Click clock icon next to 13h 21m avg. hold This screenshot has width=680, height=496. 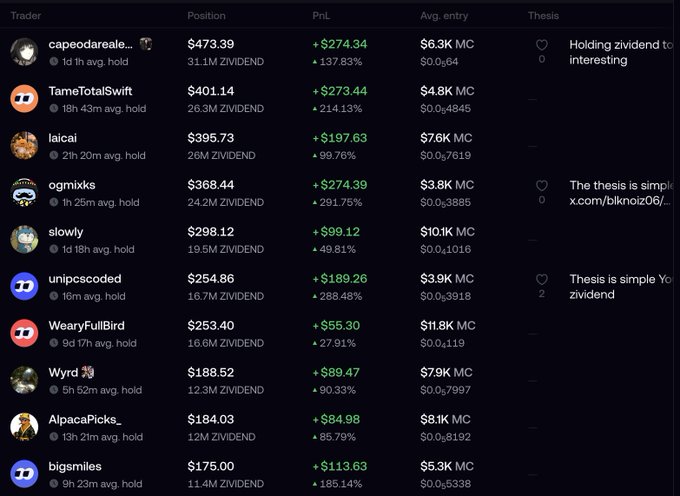[53, 437]
